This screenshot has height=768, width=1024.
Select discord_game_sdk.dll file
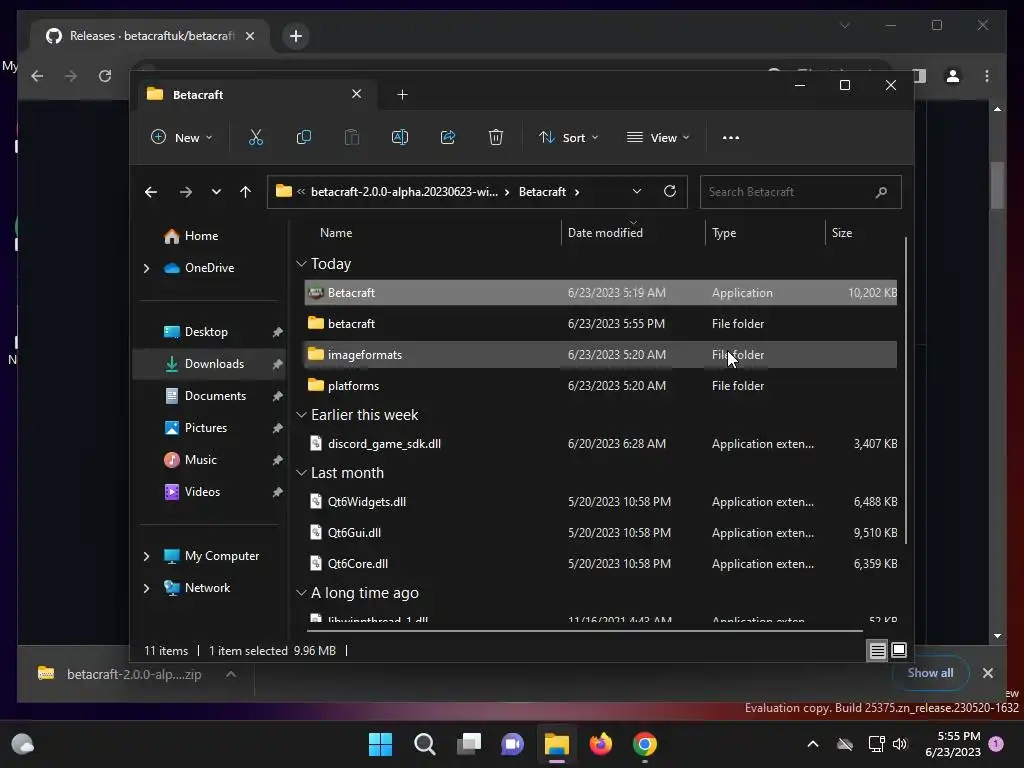point(600,444)
